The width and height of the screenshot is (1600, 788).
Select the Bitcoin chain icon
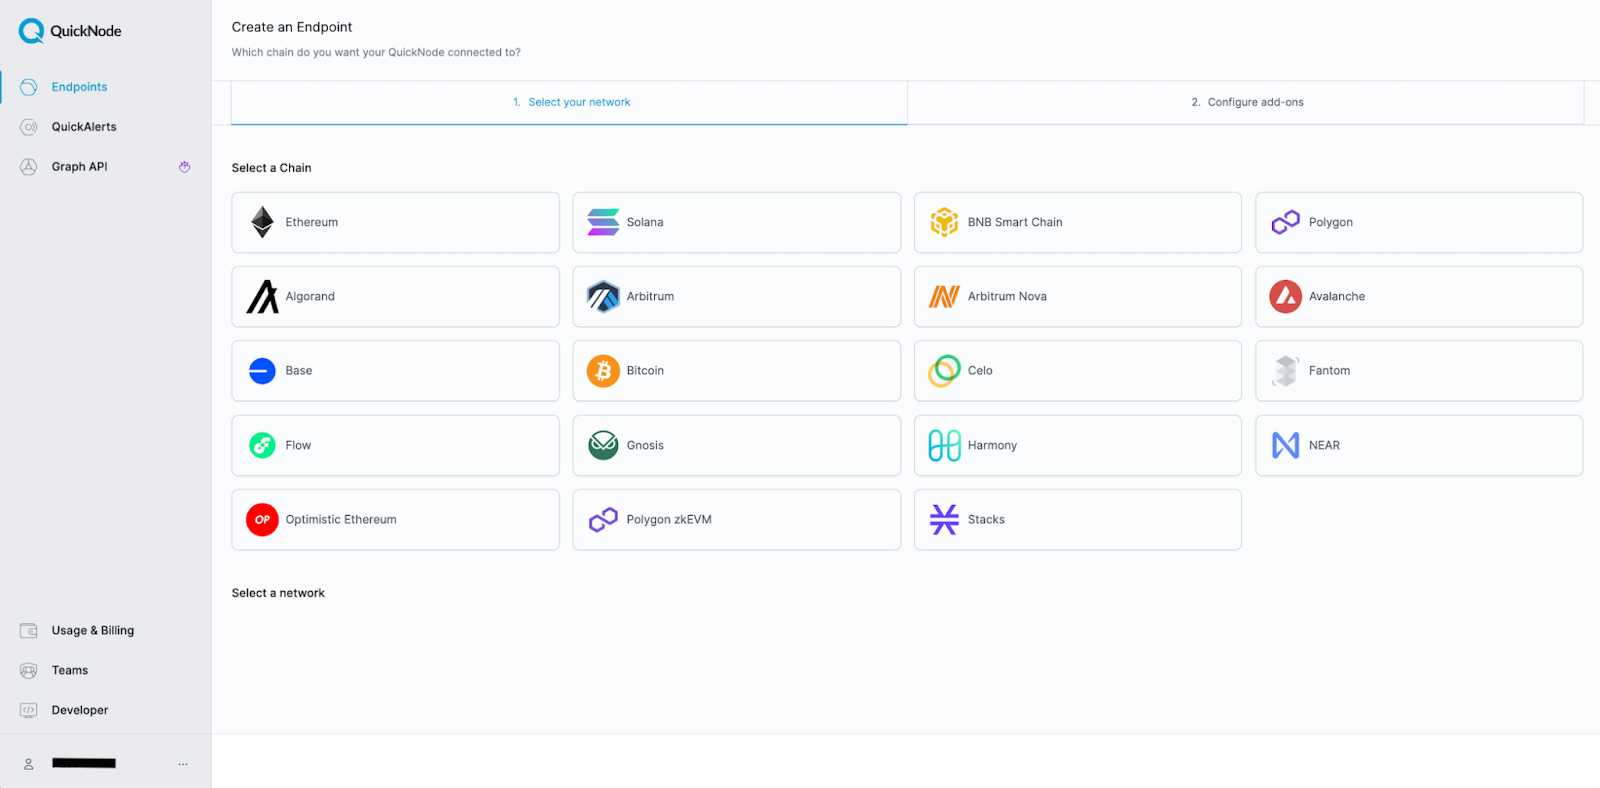point(603,371)
